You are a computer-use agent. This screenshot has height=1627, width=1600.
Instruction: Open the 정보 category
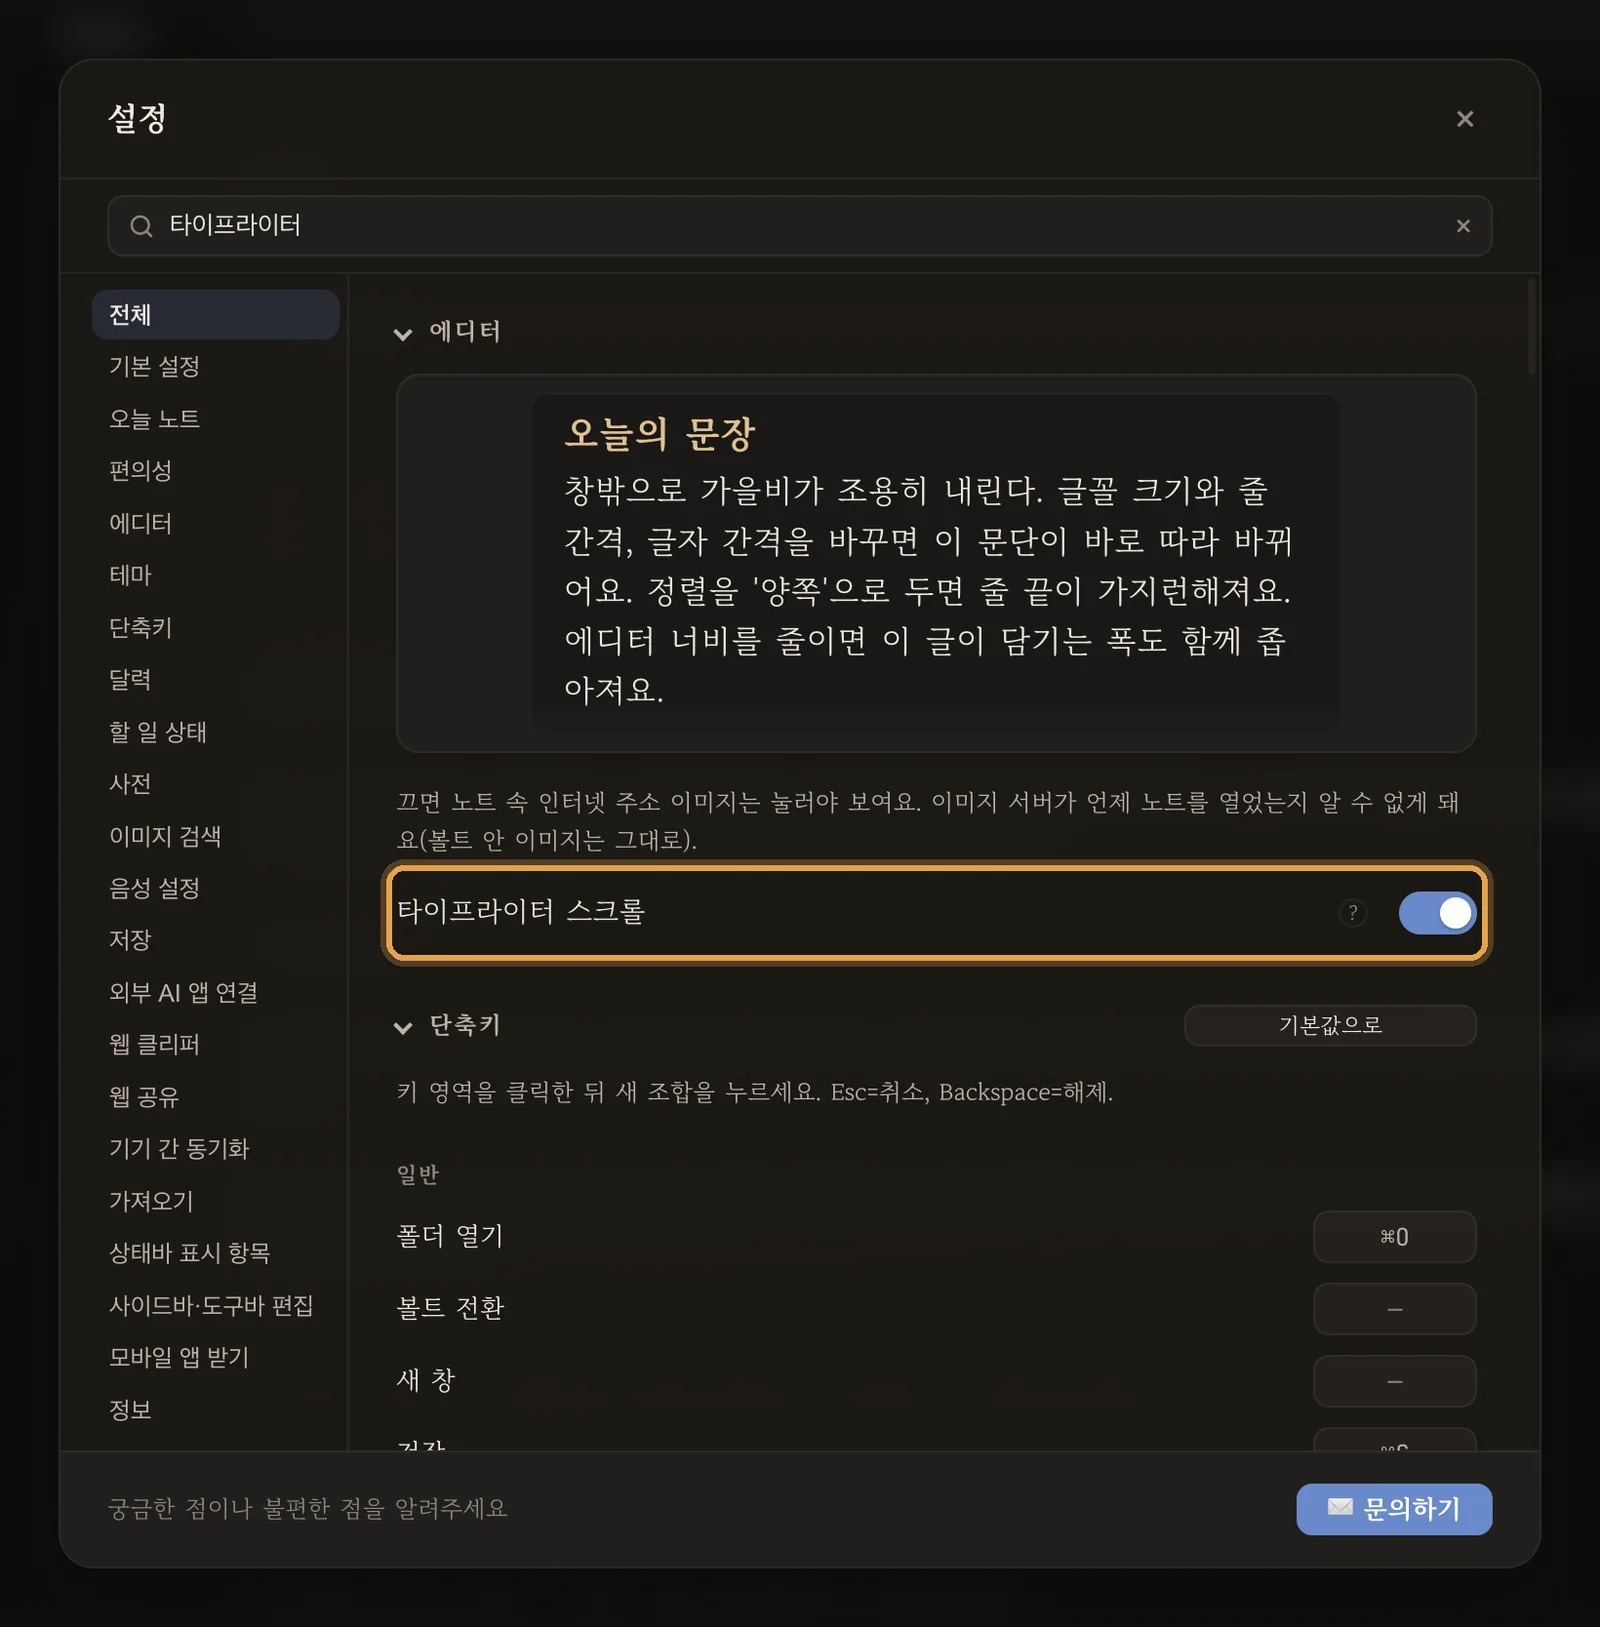tap(215, 1410)
